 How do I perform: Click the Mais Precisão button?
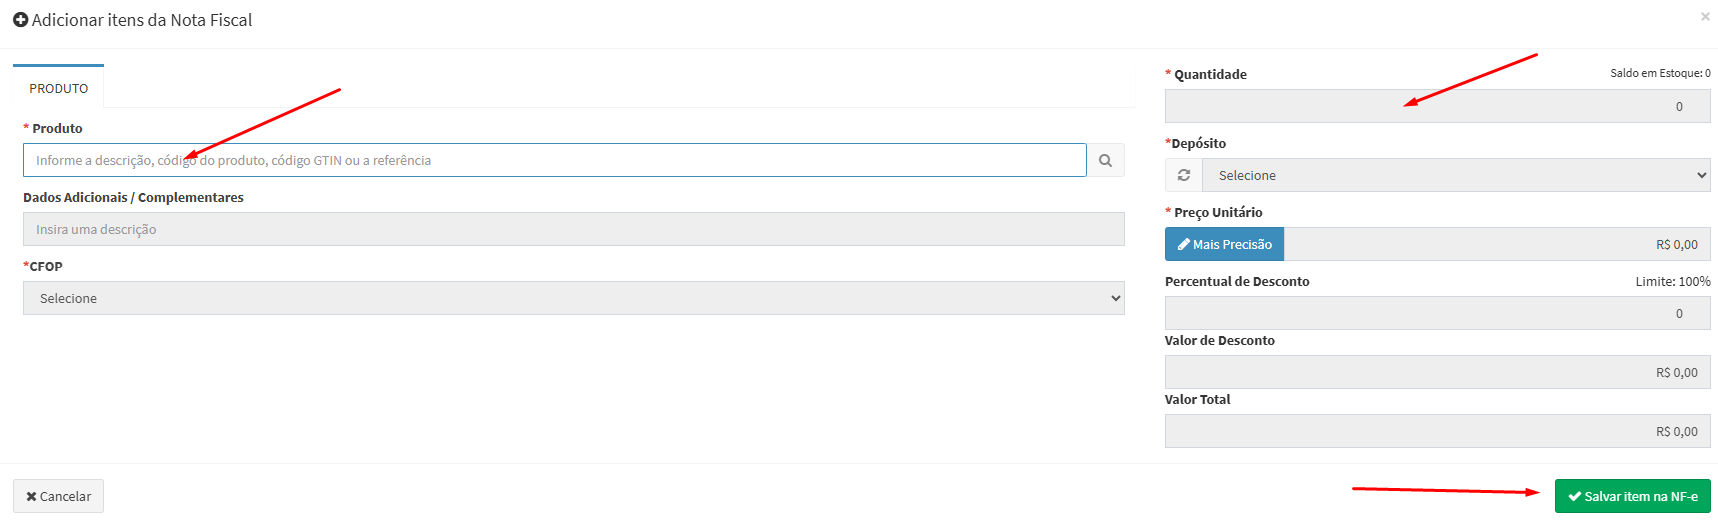tap(1224, 244)
